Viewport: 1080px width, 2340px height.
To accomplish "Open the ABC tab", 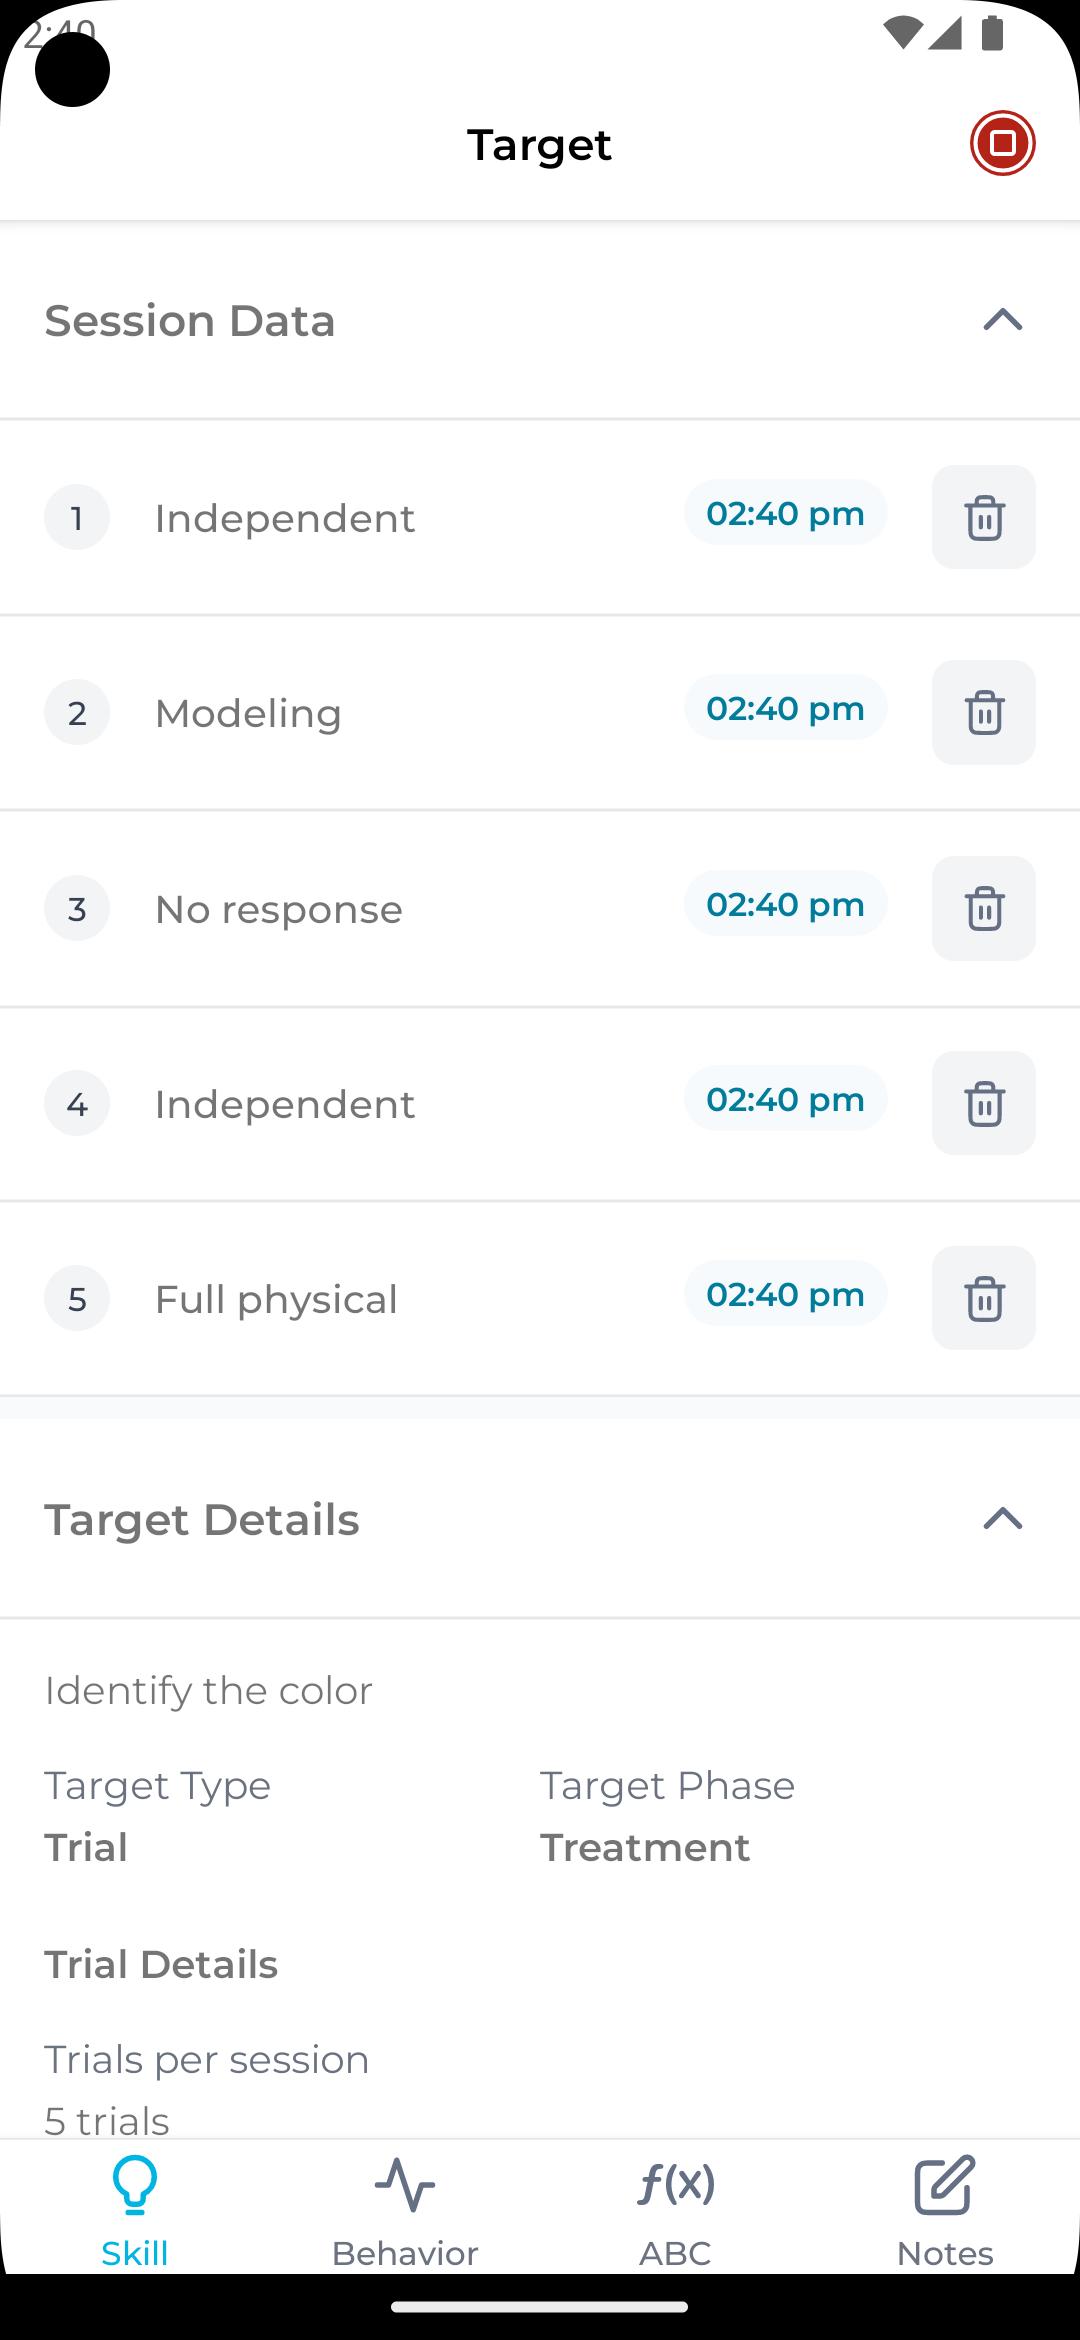I will (675, 2211).
